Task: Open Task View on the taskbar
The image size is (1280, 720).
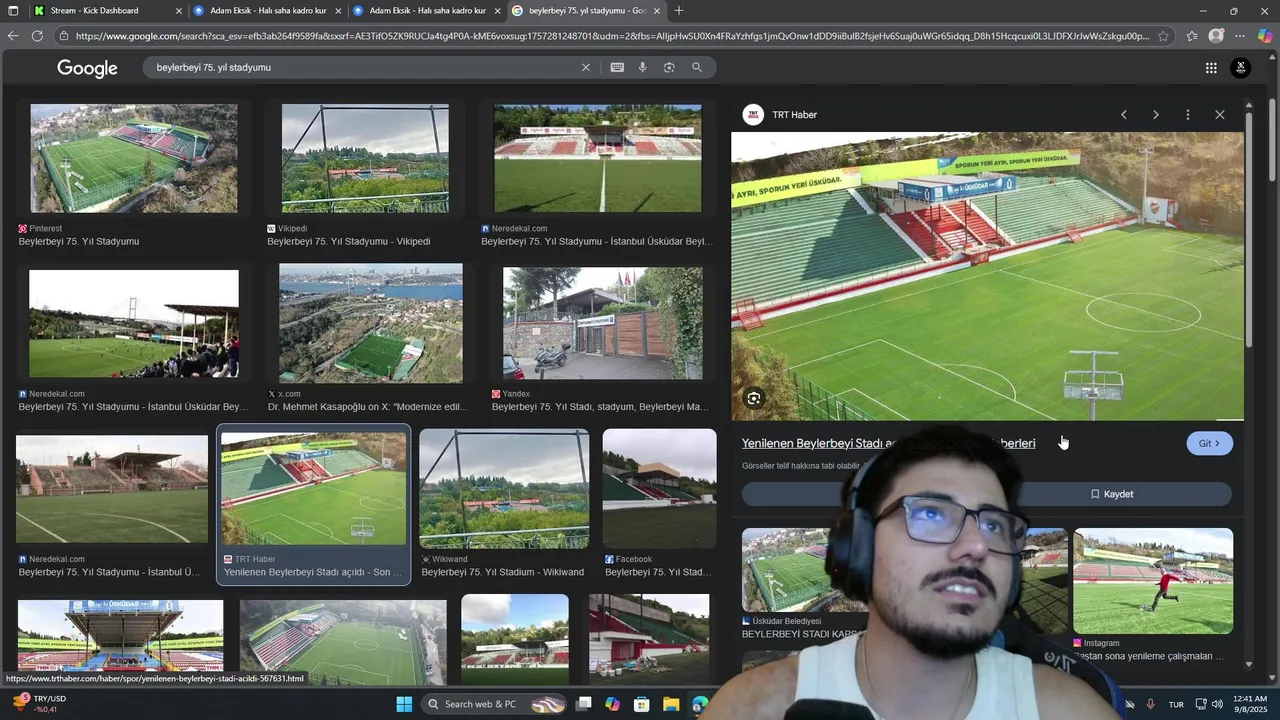Action: (x=584, y=704)
